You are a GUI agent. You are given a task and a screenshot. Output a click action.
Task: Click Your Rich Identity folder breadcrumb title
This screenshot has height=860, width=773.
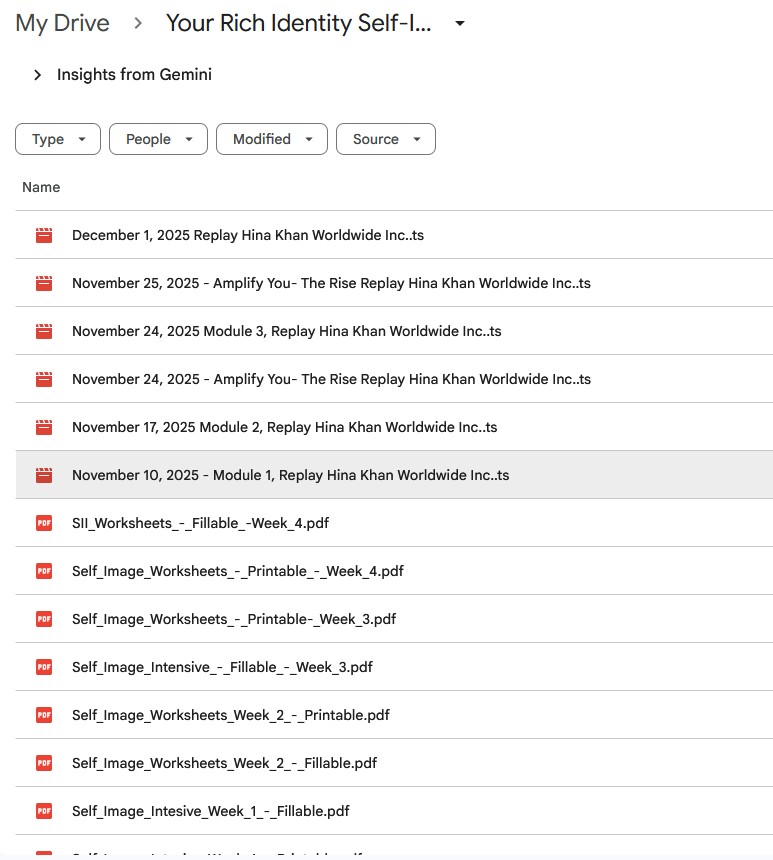click(298, 24)
